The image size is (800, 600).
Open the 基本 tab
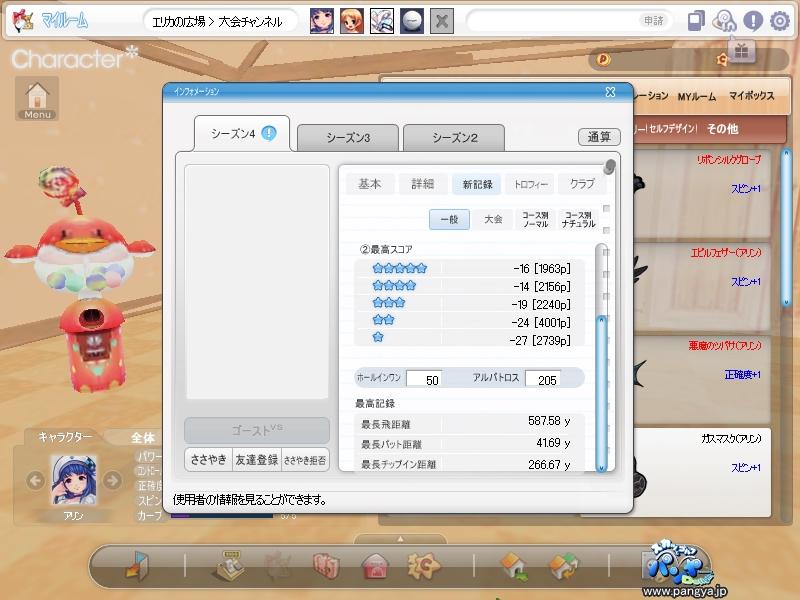tap(370, 184)
